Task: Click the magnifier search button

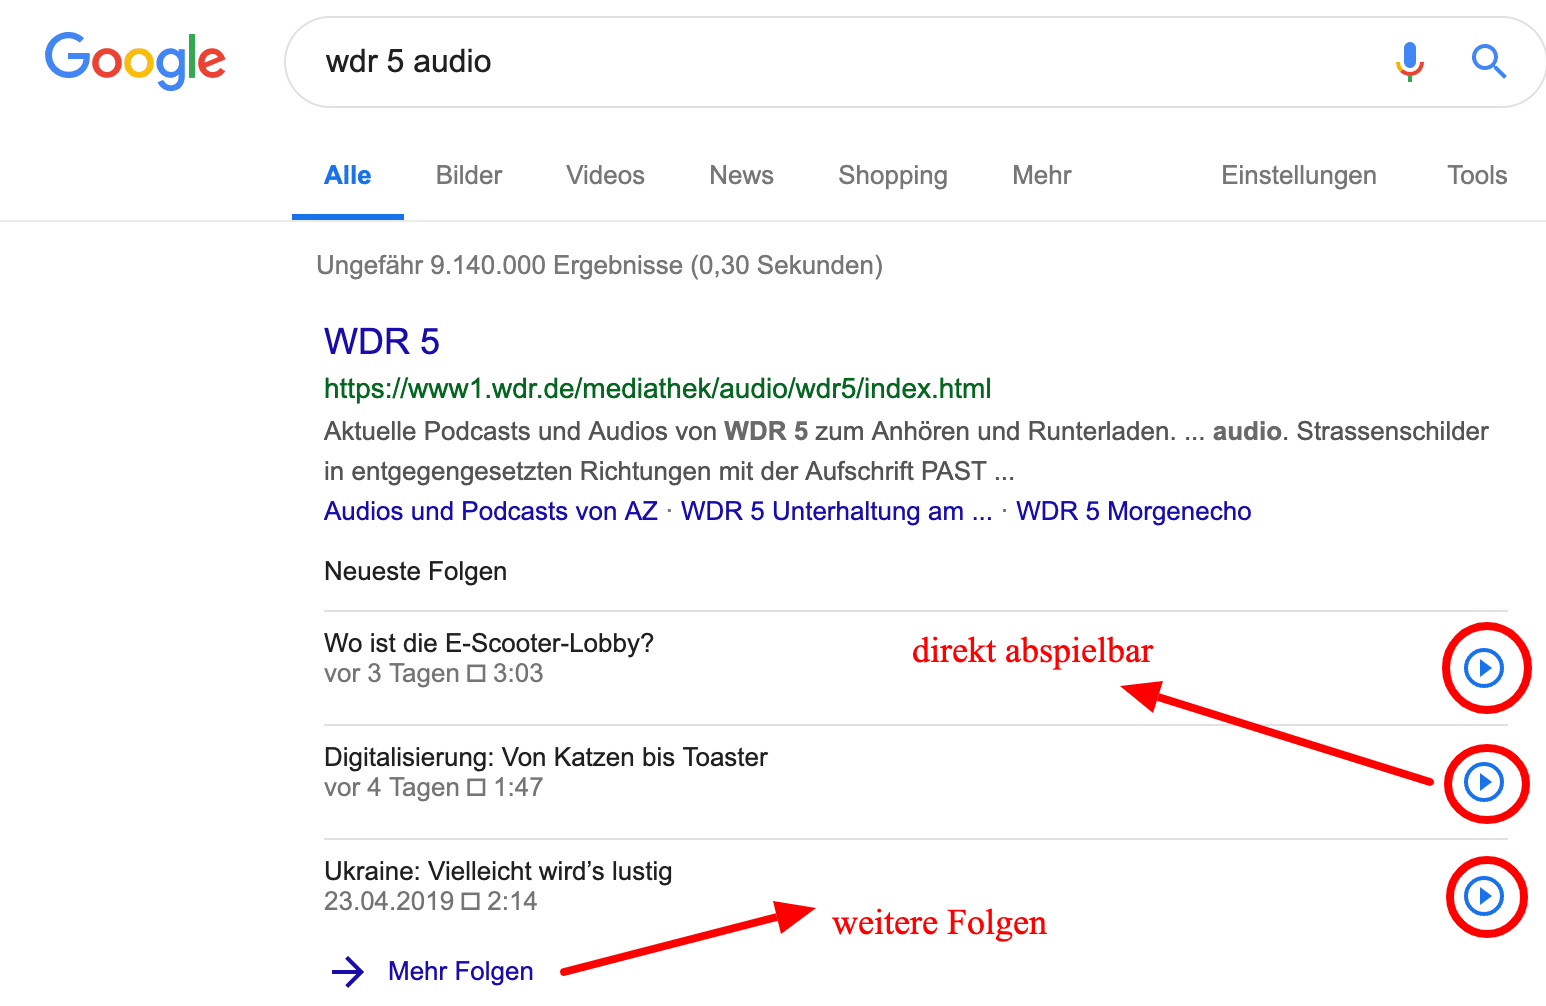Action: click(1488, 61)
